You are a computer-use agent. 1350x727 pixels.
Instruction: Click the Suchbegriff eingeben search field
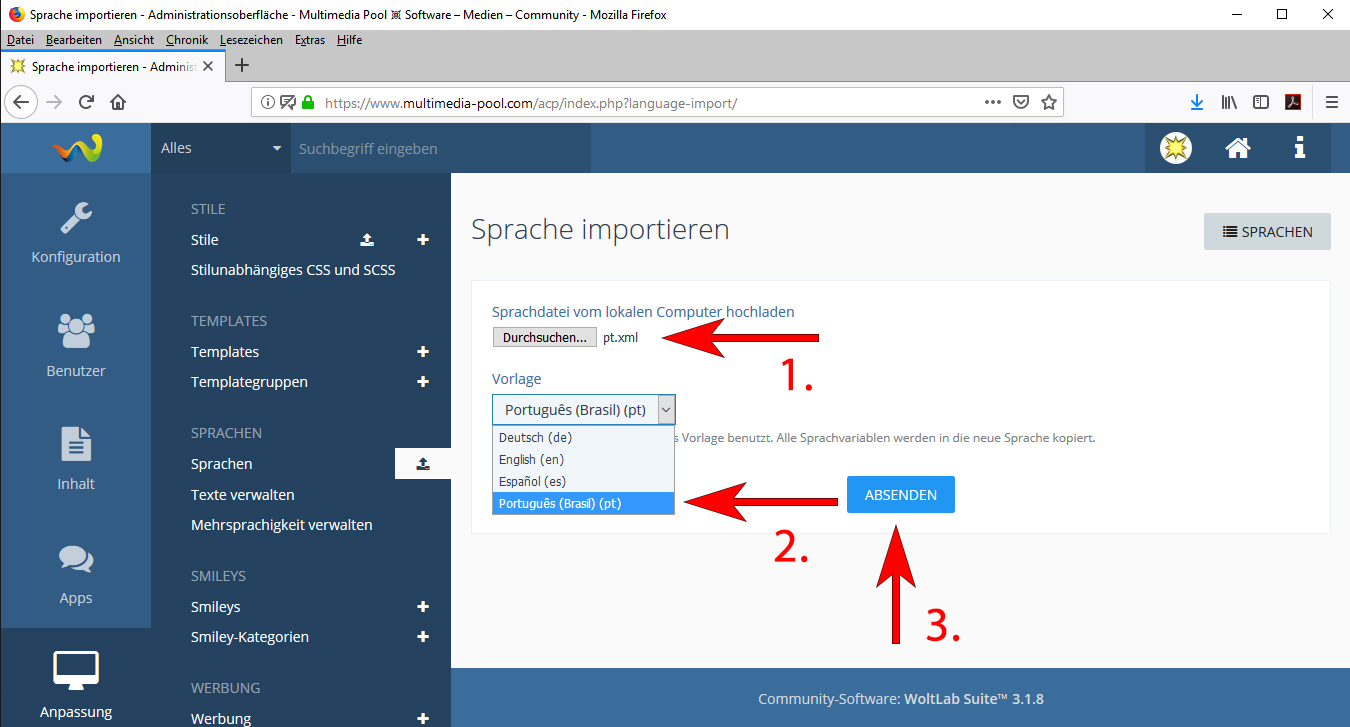click(440, 148)
